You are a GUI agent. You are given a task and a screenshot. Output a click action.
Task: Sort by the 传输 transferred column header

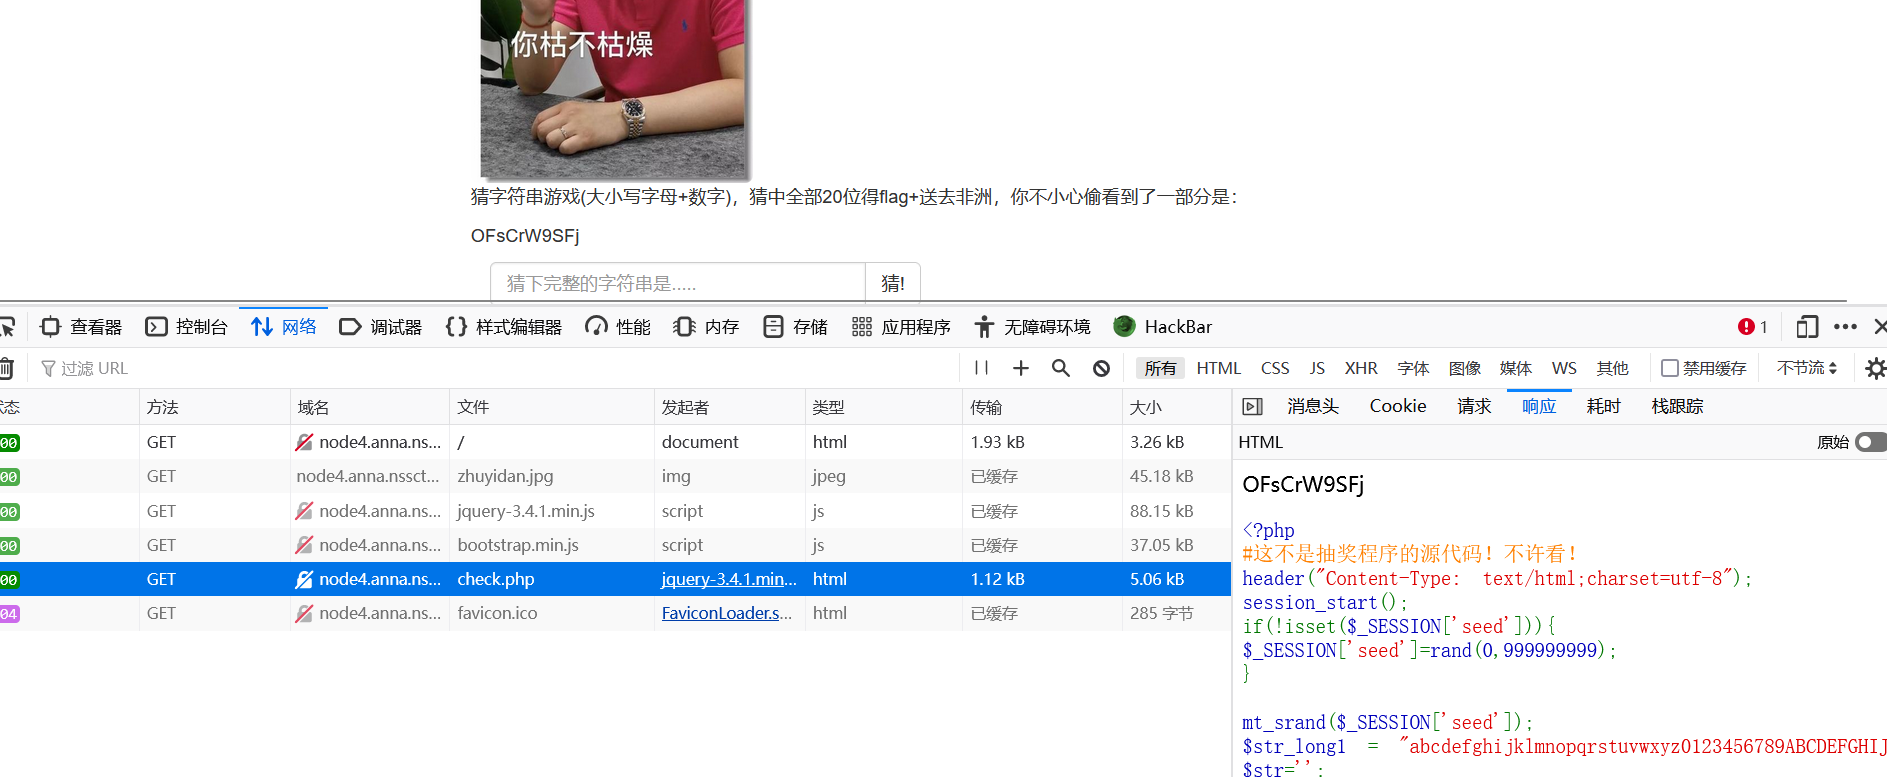[1042, 407]
